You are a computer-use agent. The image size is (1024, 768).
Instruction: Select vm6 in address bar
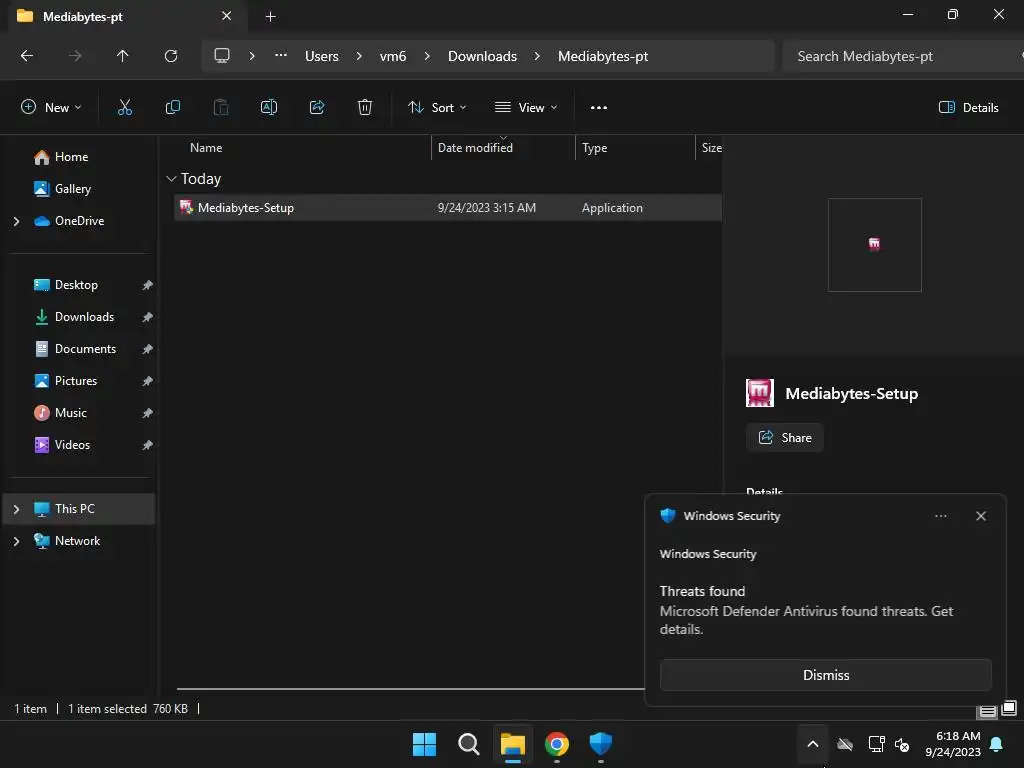point(393,56)
